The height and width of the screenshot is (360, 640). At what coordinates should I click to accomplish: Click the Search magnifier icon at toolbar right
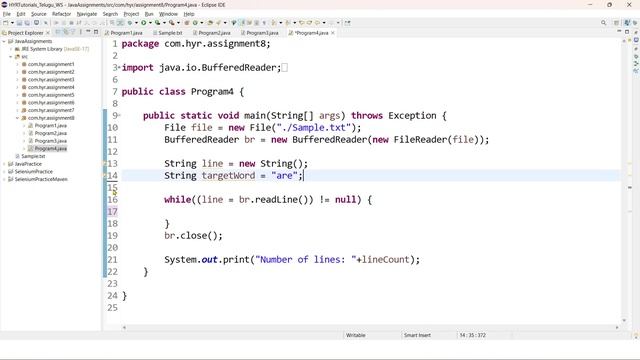(x=603, y=23)
